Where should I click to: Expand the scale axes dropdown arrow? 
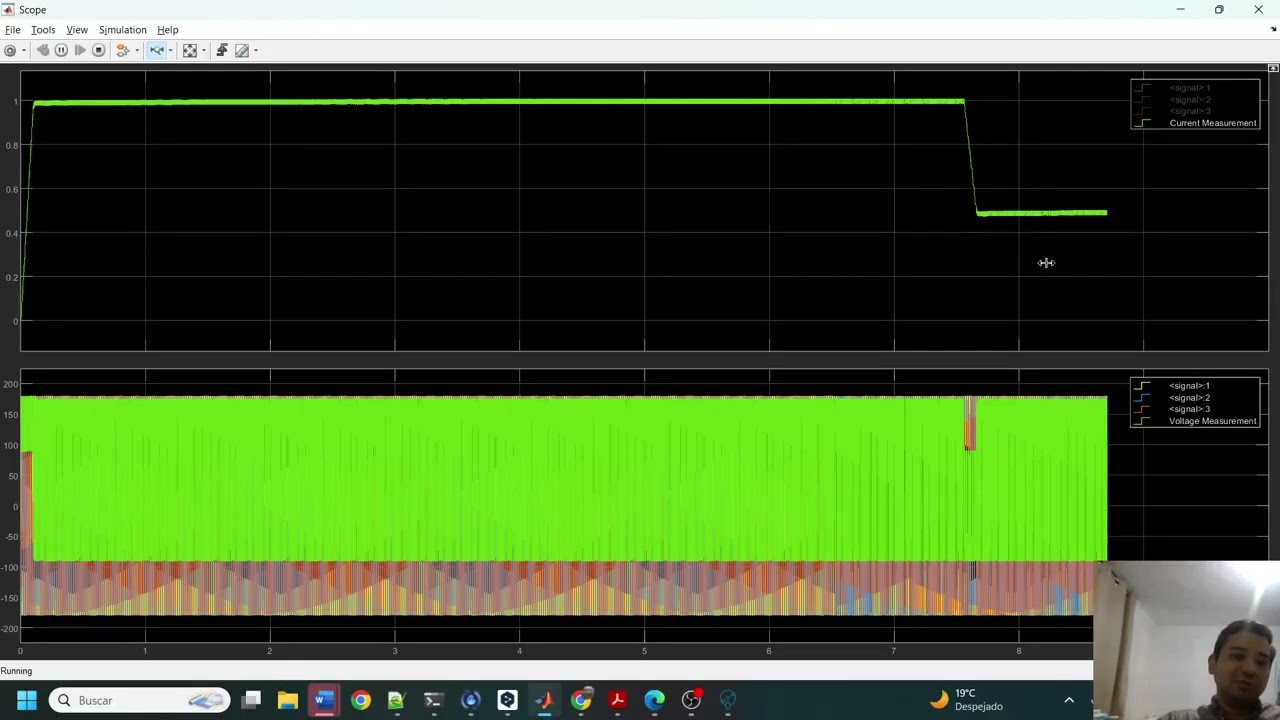[203, 50]
